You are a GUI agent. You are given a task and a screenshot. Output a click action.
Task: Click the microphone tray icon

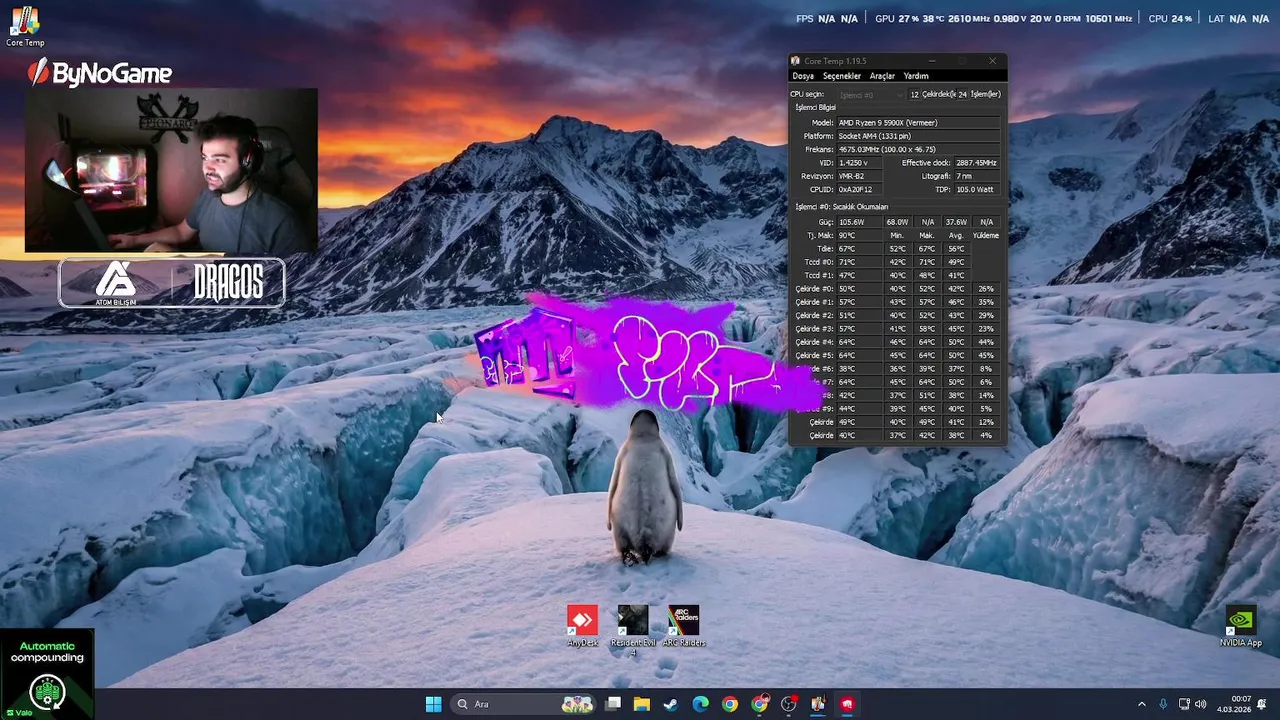coord(1163,704)
